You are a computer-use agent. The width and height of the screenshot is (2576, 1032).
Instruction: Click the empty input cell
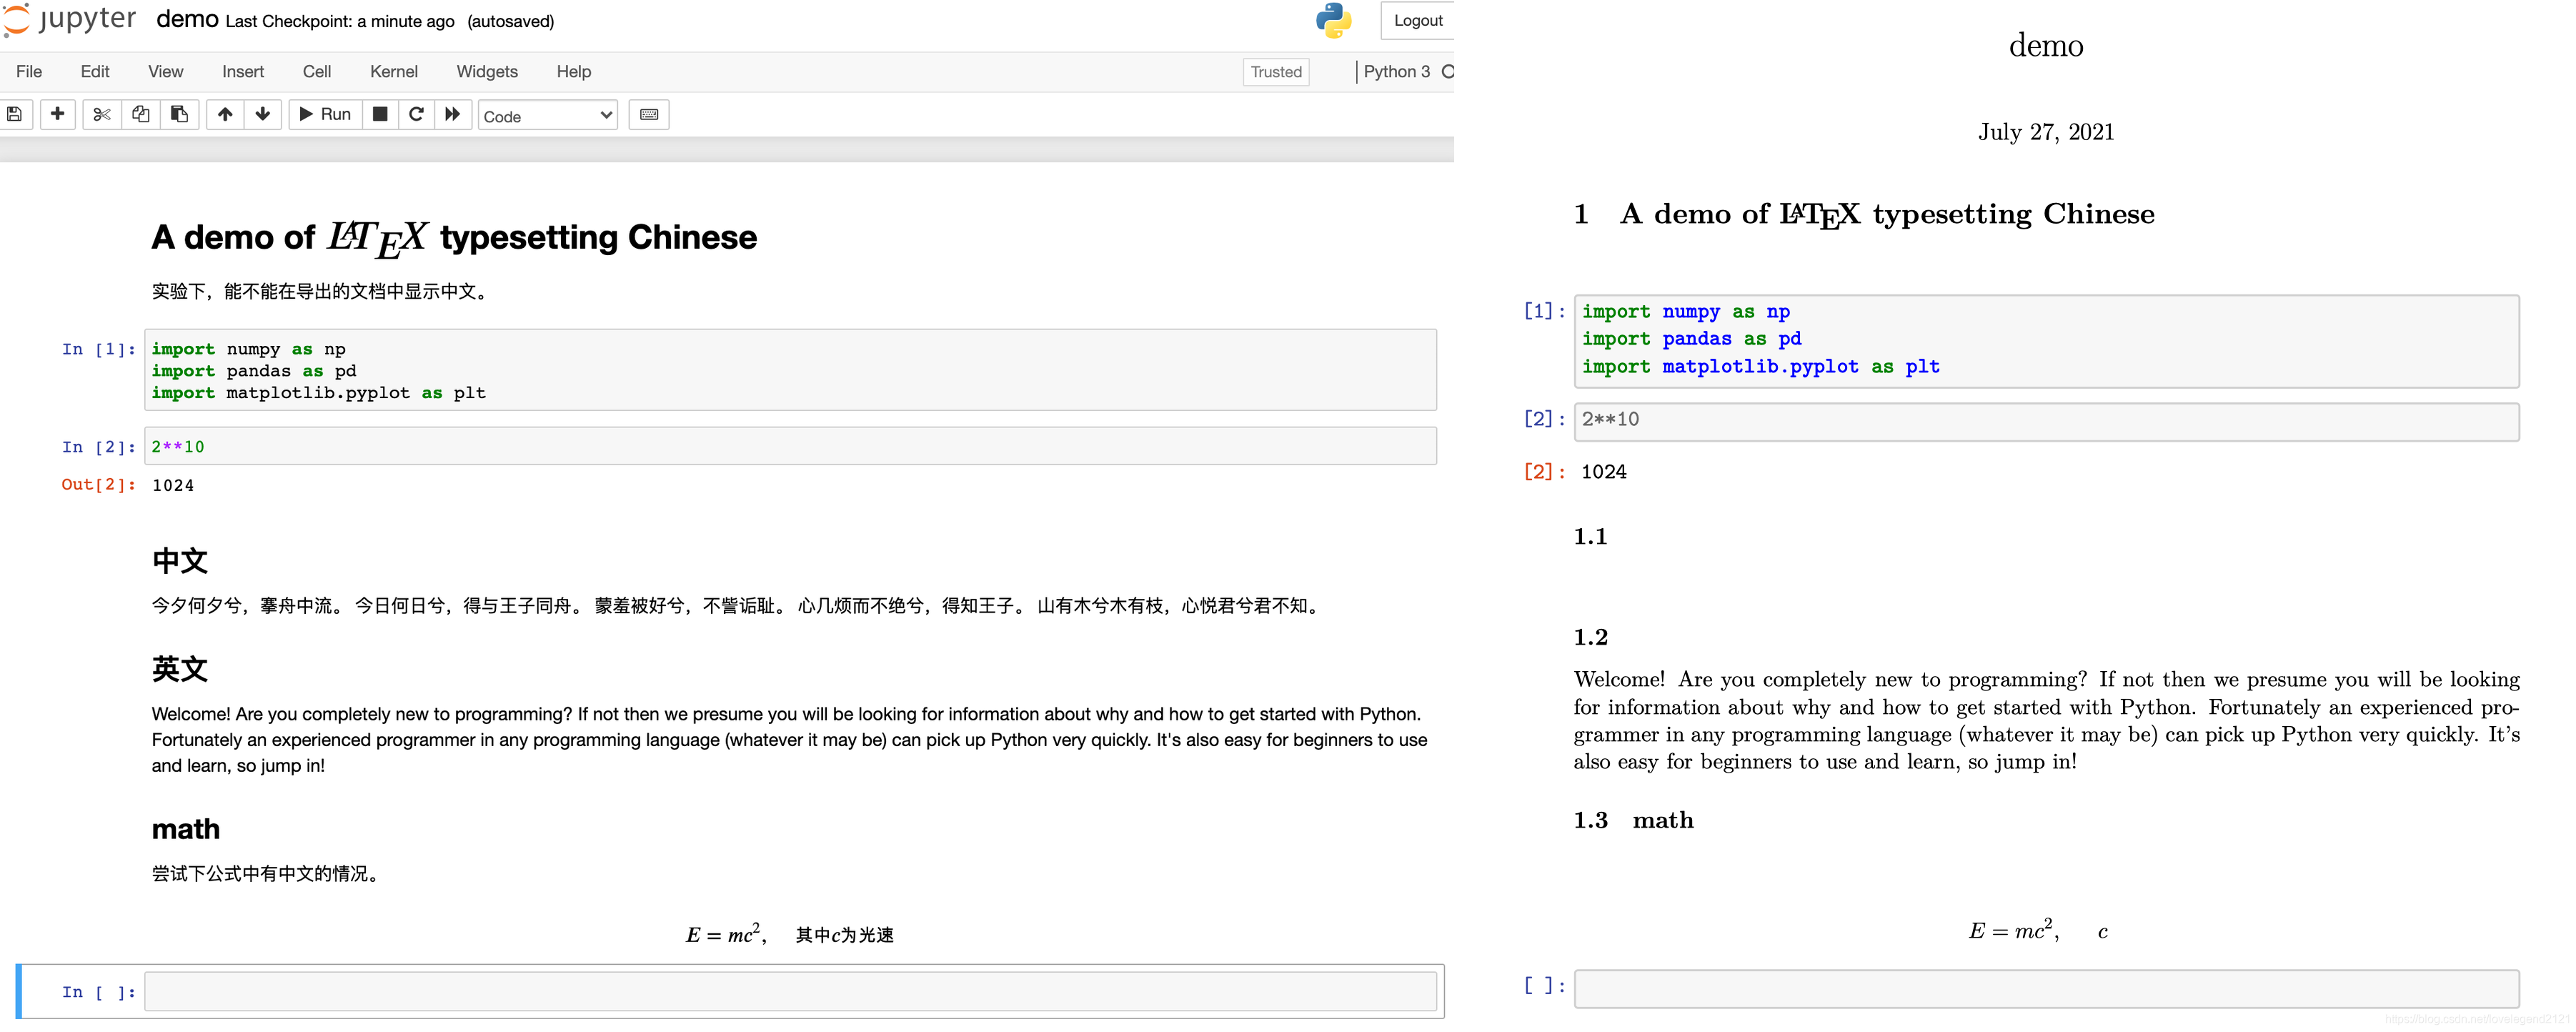(x=790, y=992)
